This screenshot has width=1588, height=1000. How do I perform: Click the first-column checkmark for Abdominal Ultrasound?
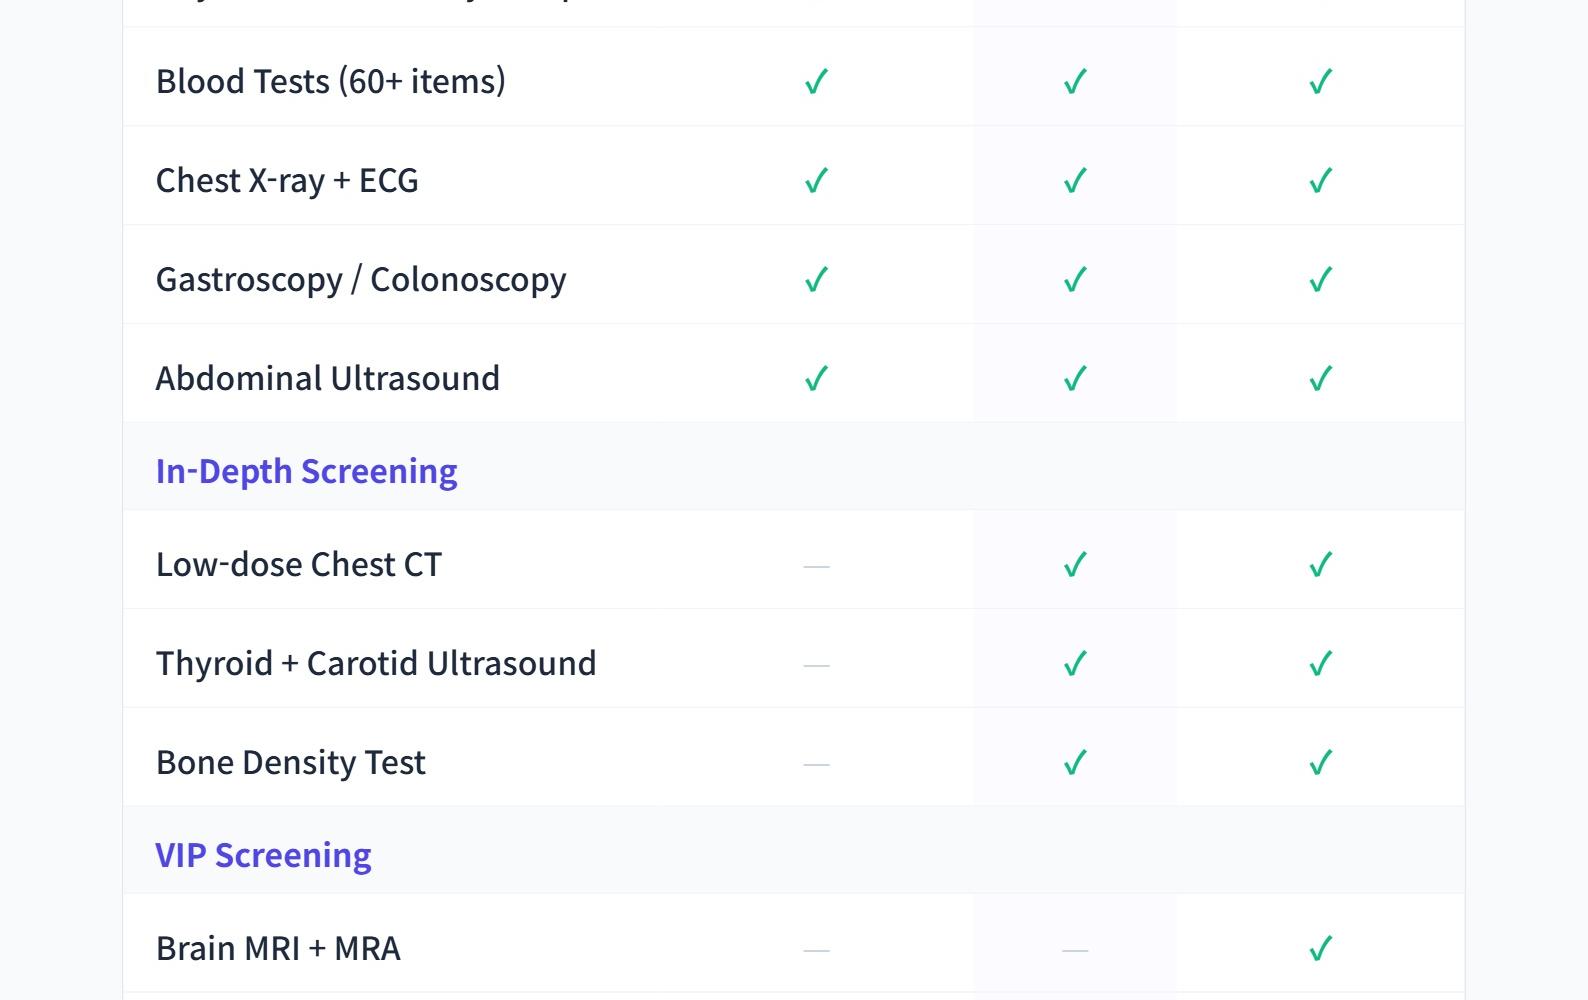click(817, 378)
